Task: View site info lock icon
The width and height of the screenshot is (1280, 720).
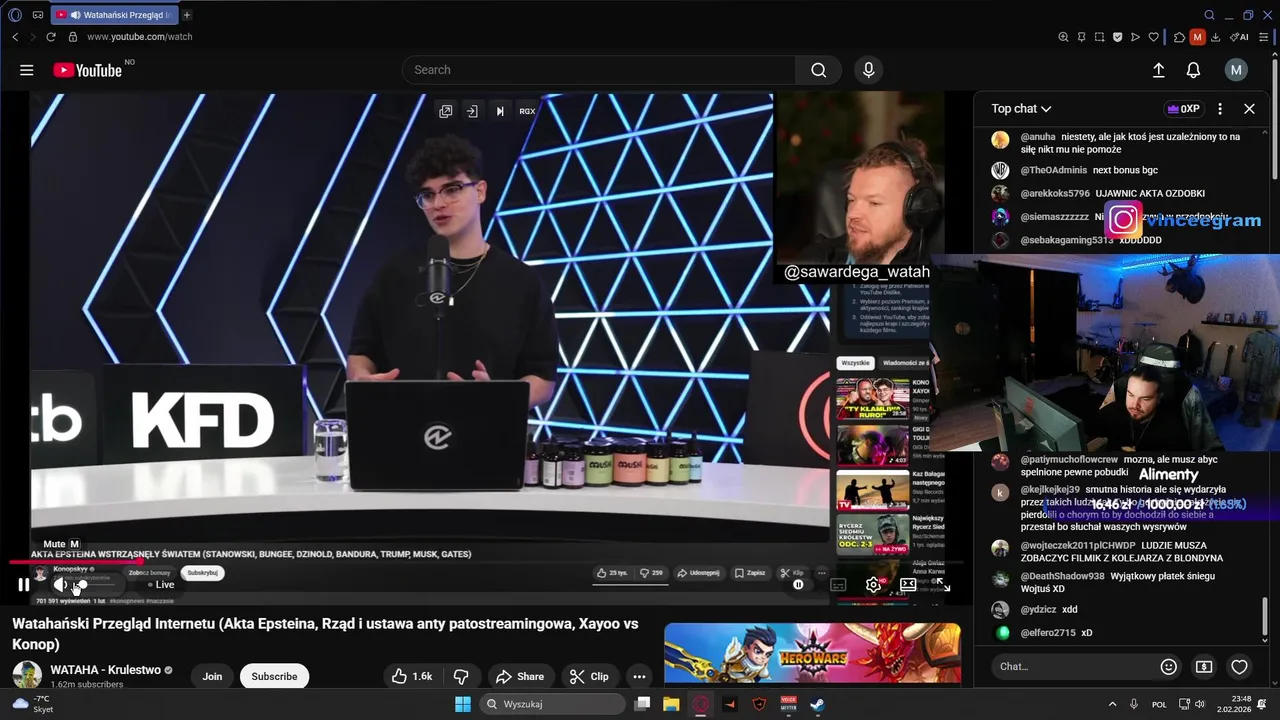Action: tap(72, 37)
